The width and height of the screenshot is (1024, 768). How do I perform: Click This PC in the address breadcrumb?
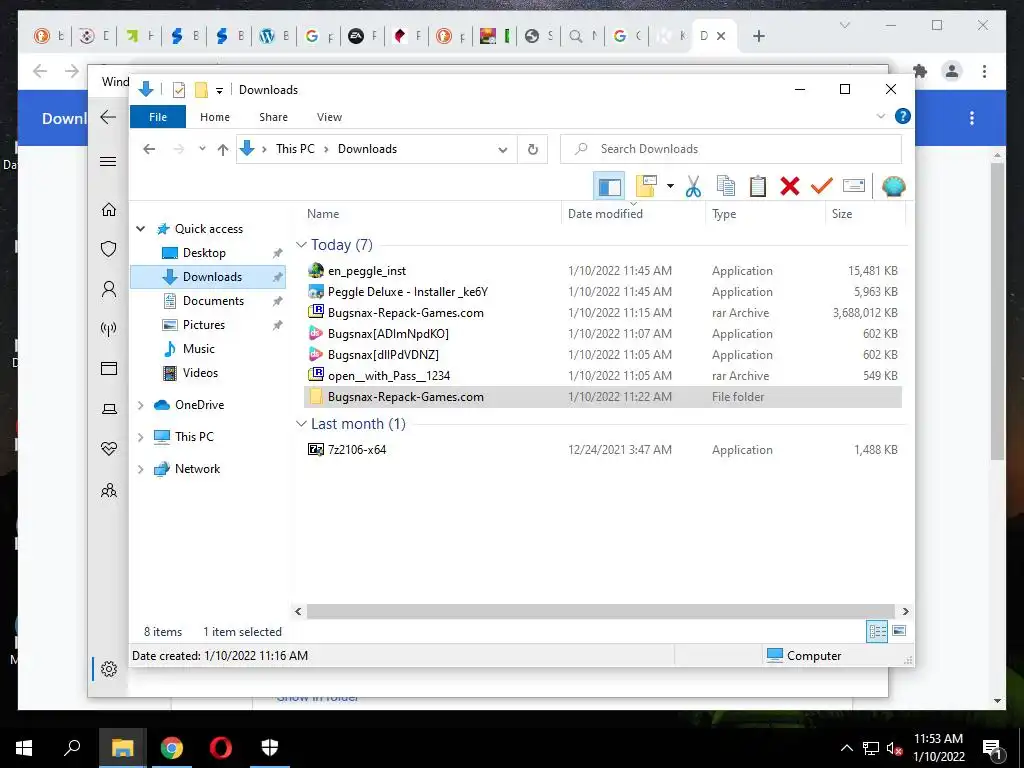[295, 149]
